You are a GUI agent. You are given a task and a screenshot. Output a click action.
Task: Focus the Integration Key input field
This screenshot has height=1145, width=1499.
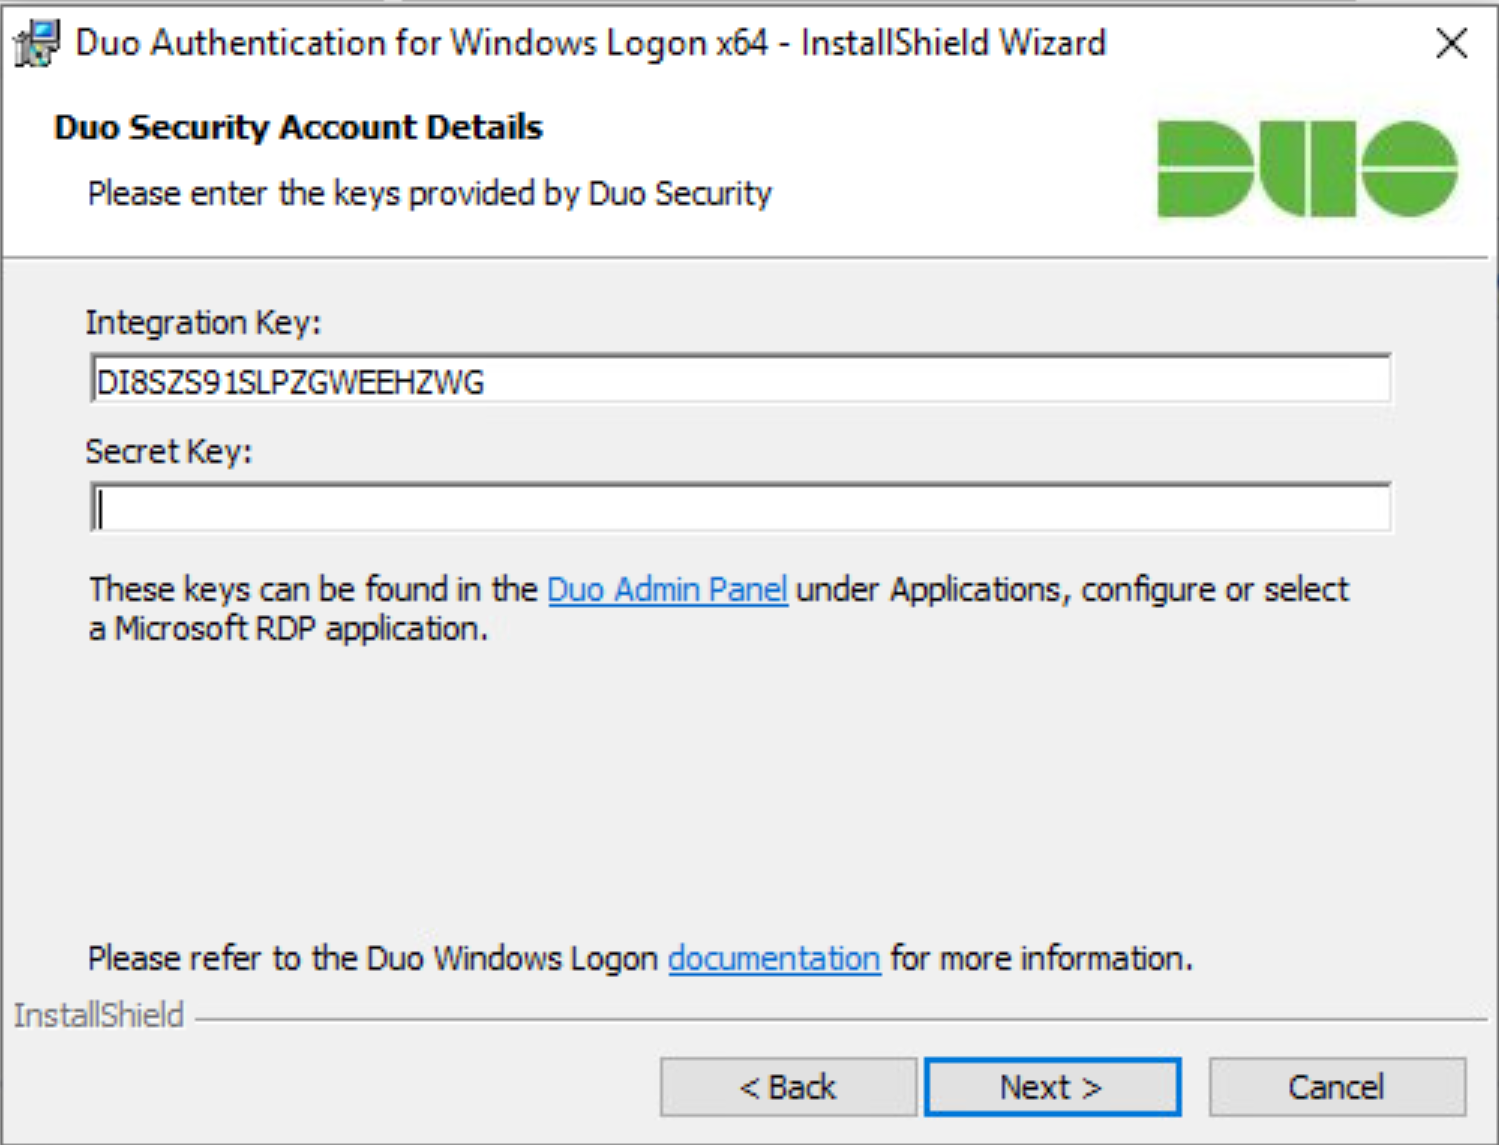(740, 381)
